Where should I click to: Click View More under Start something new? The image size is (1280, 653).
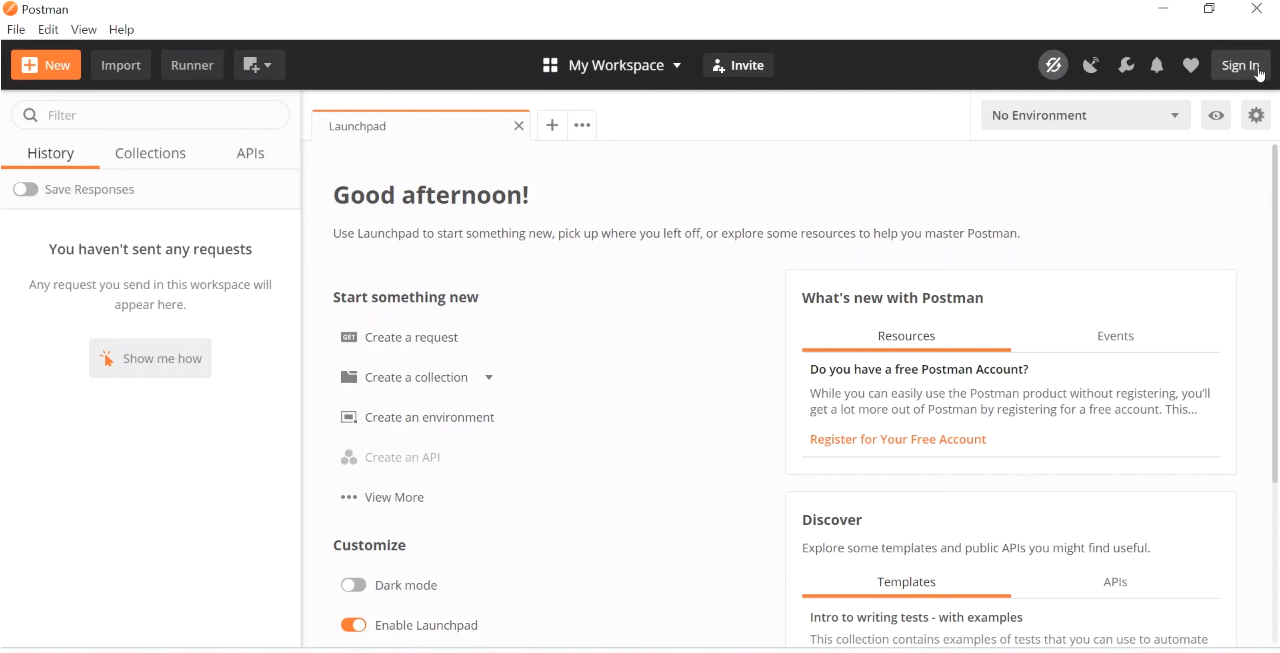point(394,497)
